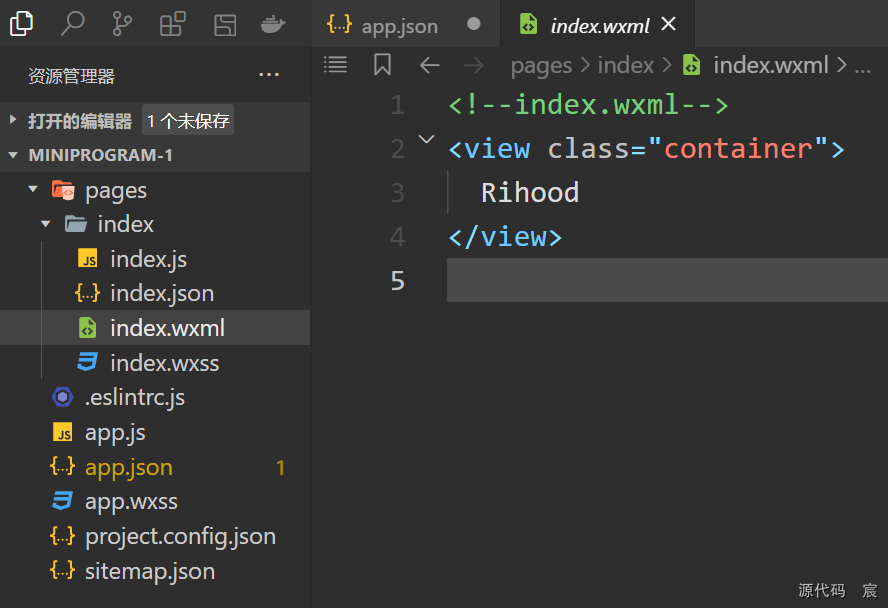Click the 资源管理器 panel title
Viewport: 888px width, 608px height.
pyautogui.click(x=71, y=76)
